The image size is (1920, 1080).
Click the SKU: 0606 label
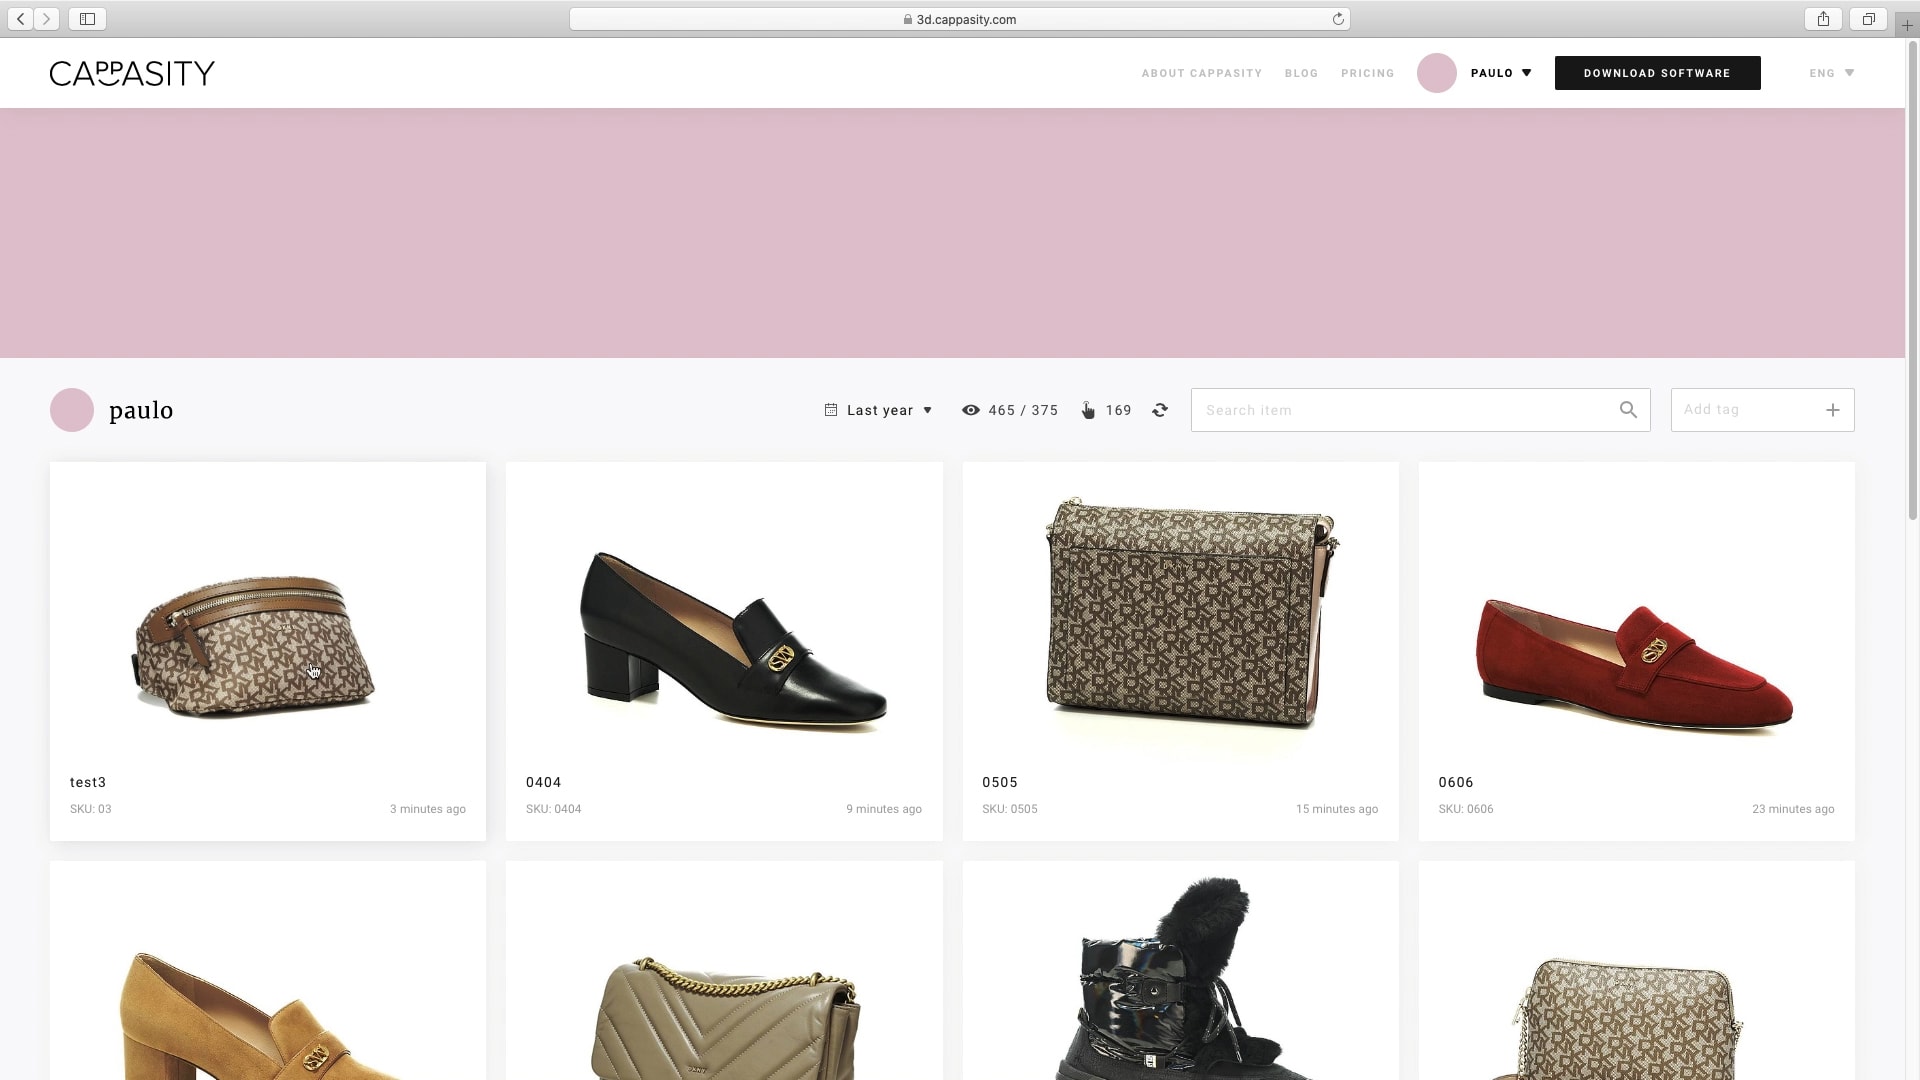(1466, 809)
